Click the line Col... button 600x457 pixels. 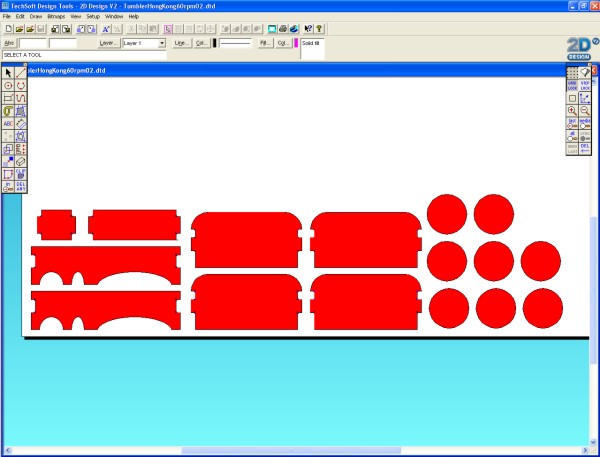pos(201,43)
